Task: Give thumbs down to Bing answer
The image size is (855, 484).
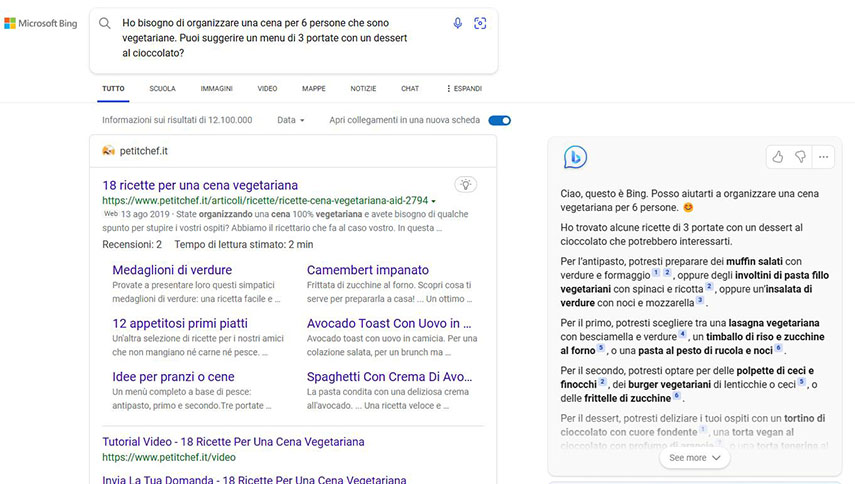Action: (x=800, y=157)
